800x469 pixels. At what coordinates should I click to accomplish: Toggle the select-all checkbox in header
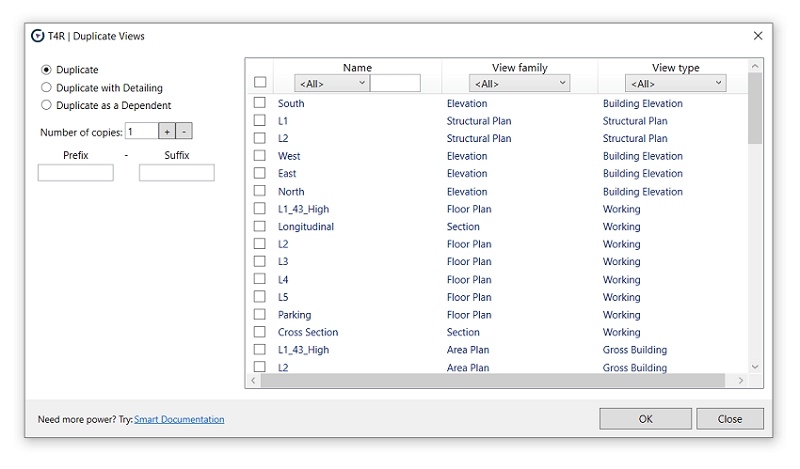click(x=260, y=82)
